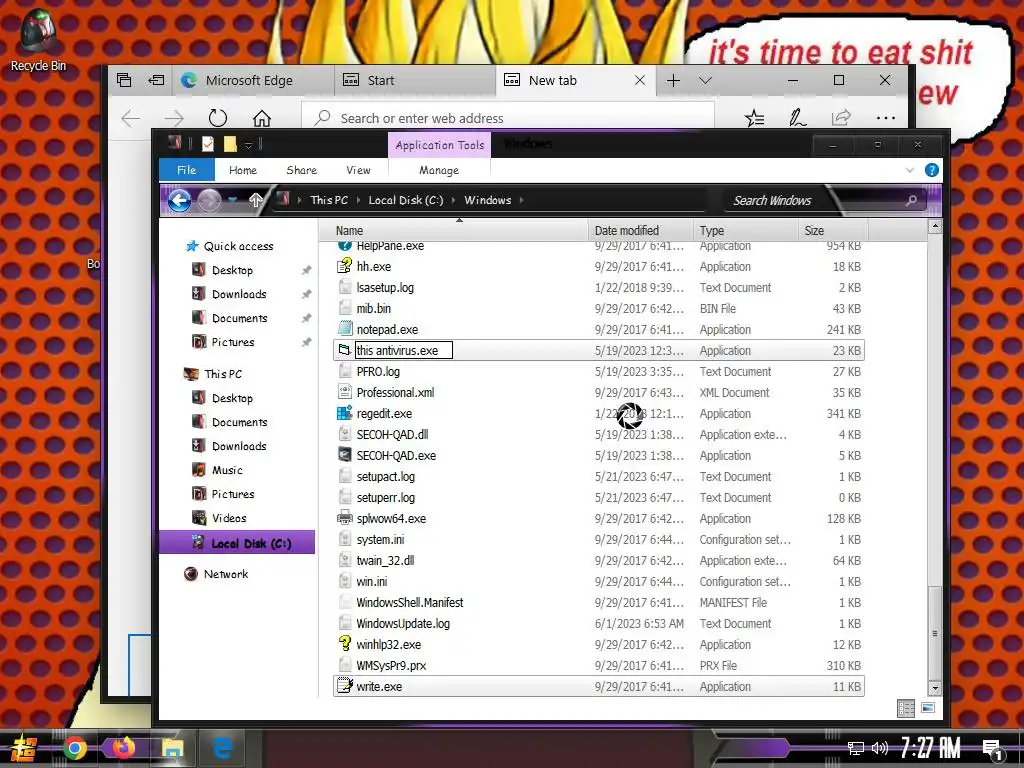Image resolution: width=1024 pixels, height=768 pixels.
Task: Click Explorer up one level arrow
Action: (x=255, y=200)
